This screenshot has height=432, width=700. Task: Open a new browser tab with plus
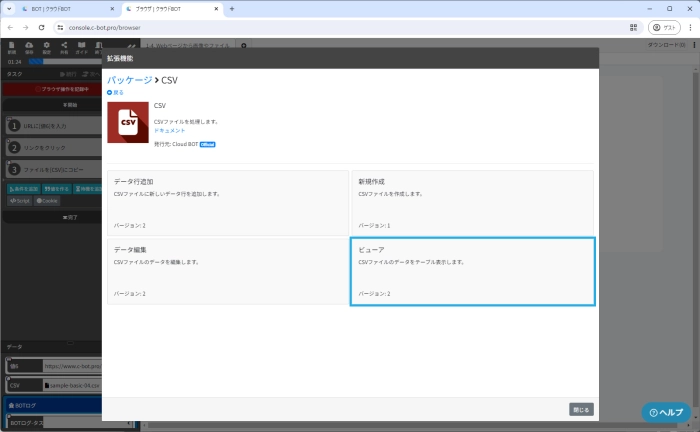[x=232, y=9]
